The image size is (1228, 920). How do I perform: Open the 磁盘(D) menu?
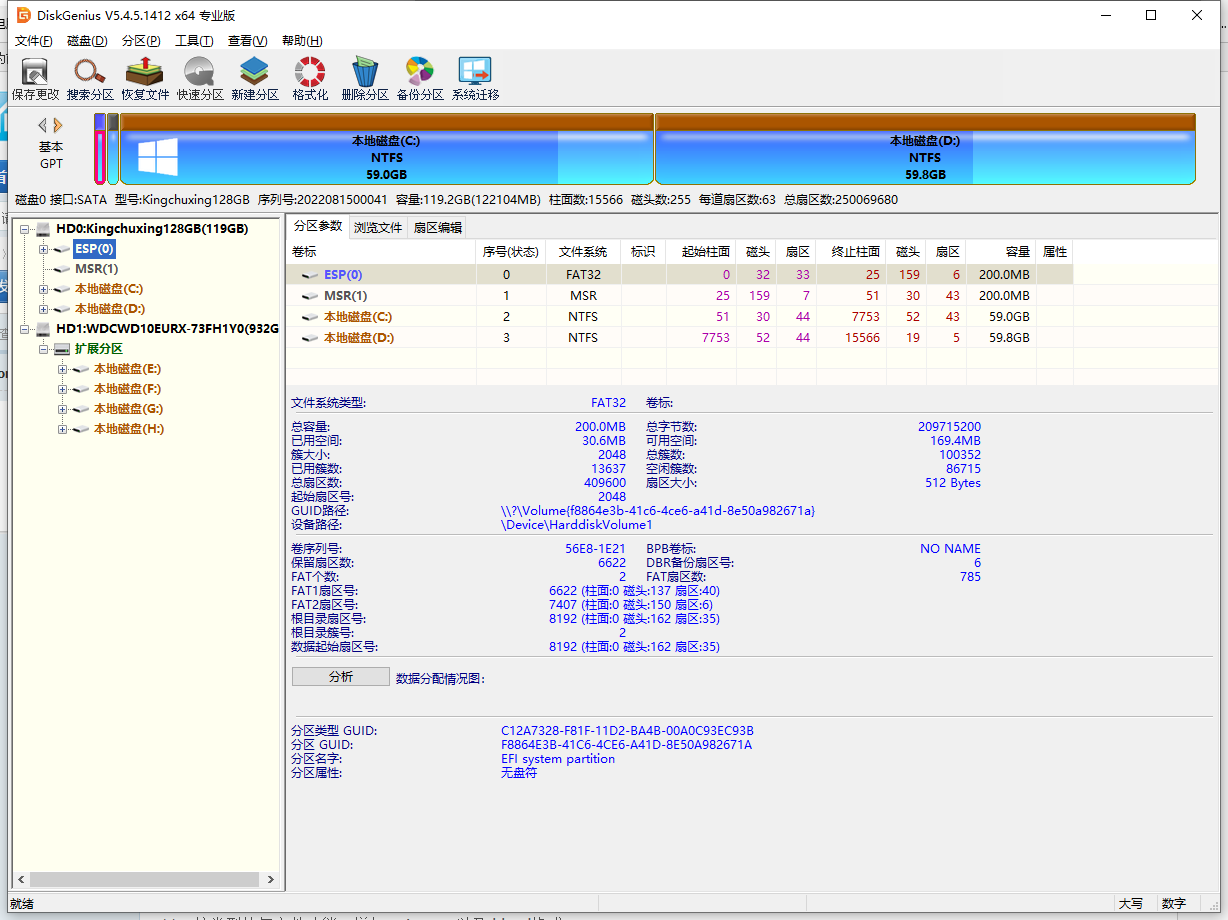point(86,40)
